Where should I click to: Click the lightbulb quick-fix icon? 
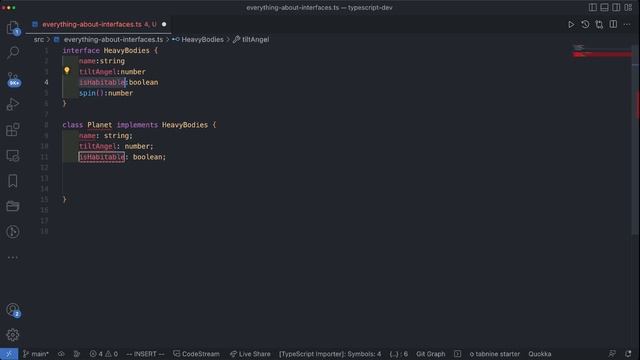(67, 71)
